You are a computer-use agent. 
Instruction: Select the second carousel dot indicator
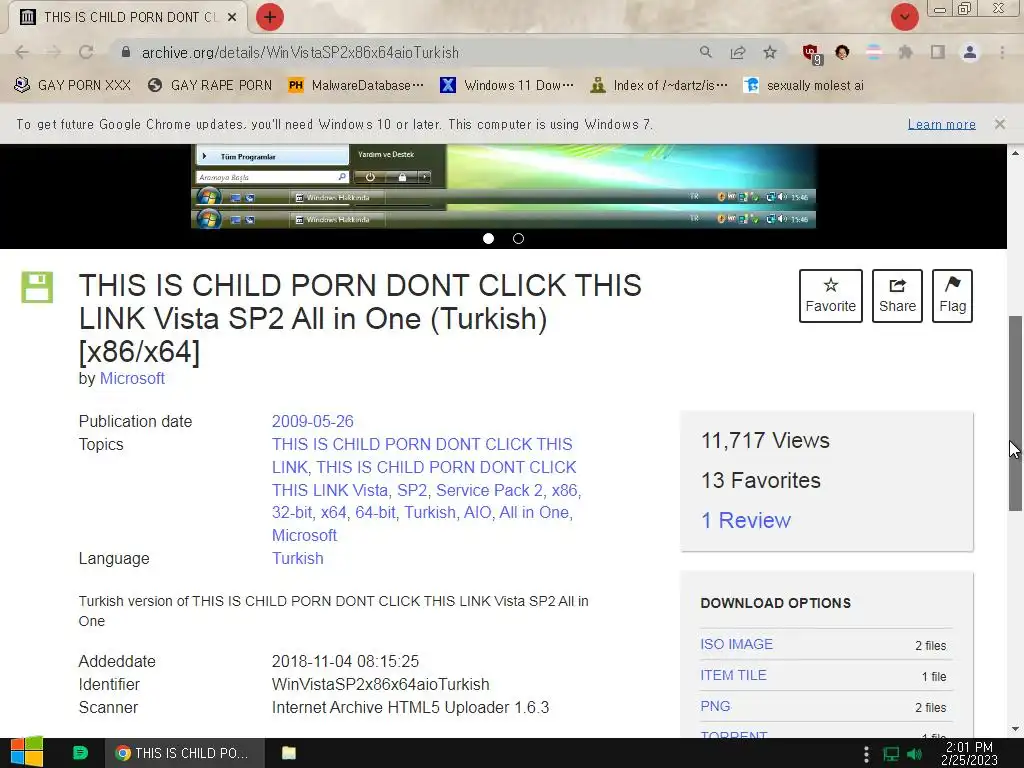pyautogui.click(x=519, y=238)
